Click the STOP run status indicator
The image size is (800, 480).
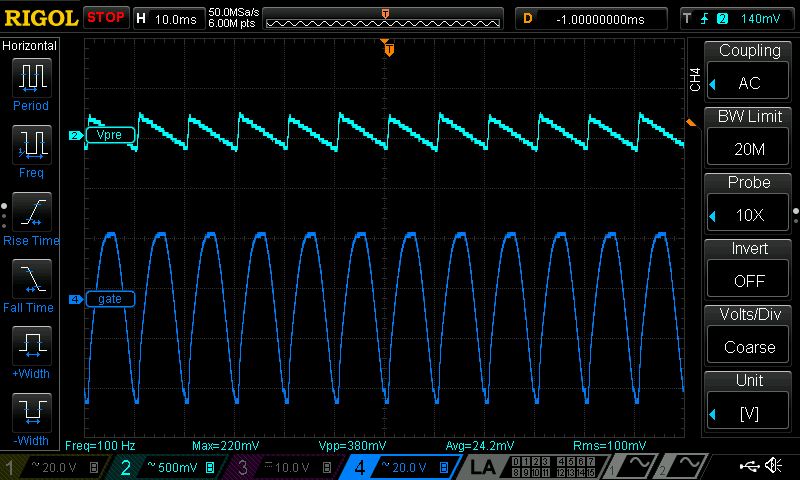click(106, 17)
